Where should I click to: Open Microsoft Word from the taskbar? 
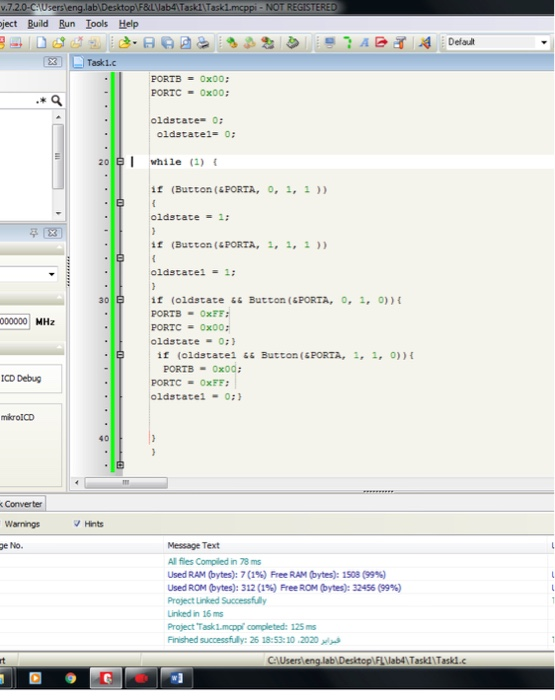tap(177, 679)
